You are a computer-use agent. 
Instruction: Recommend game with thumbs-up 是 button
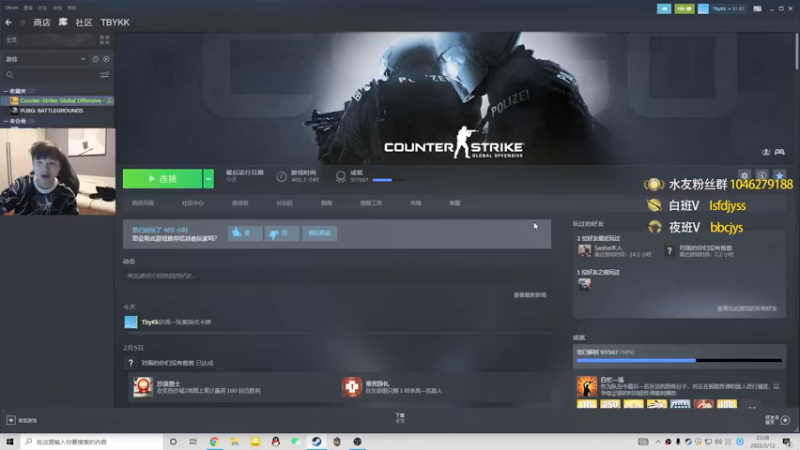(245, 233)
